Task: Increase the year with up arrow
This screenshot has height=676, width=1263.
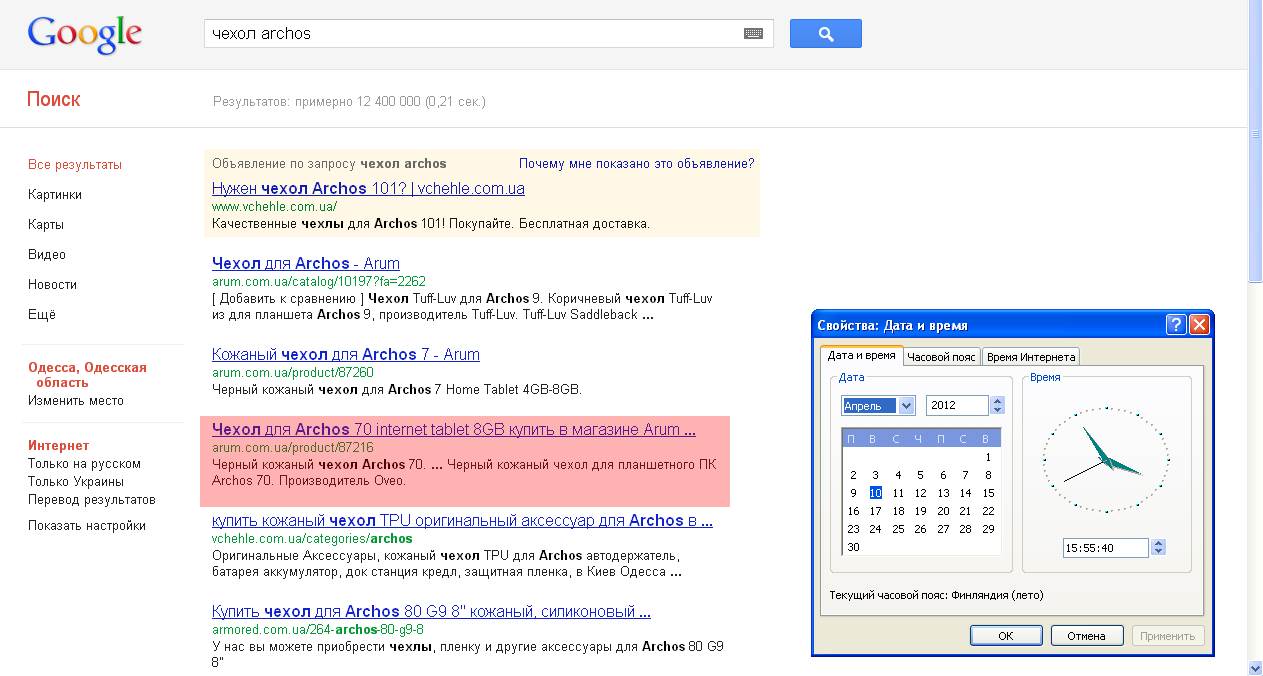Action: point(997,401)
